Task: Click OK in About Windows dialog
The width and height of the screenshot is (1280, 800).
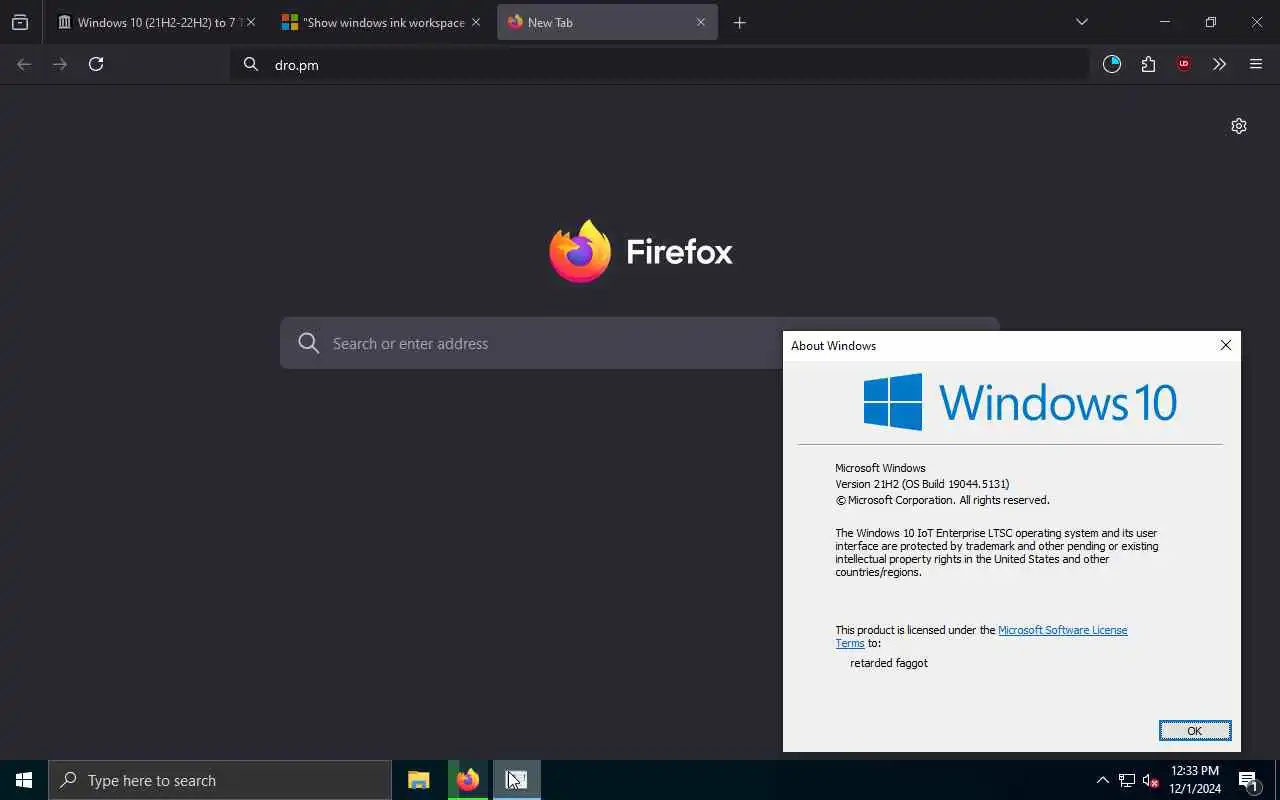Action: pyautogui.click(x=1195, y=731)
